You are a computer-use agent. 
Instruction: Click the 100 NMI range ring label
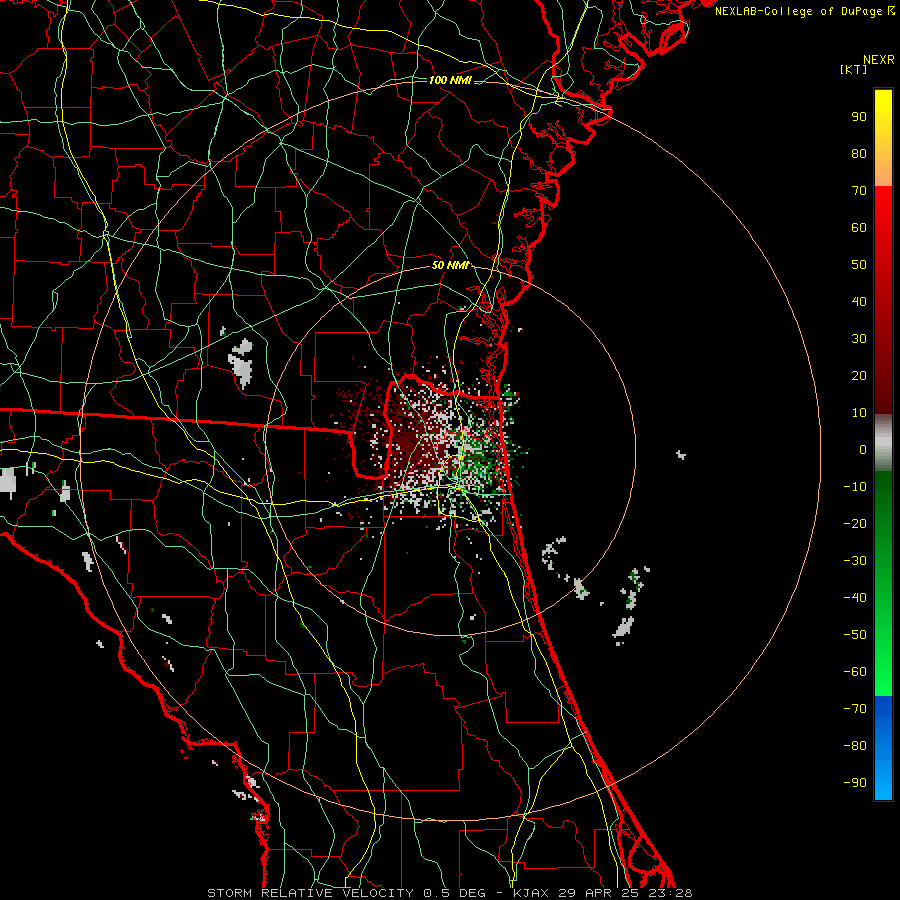tap(450, 80)
